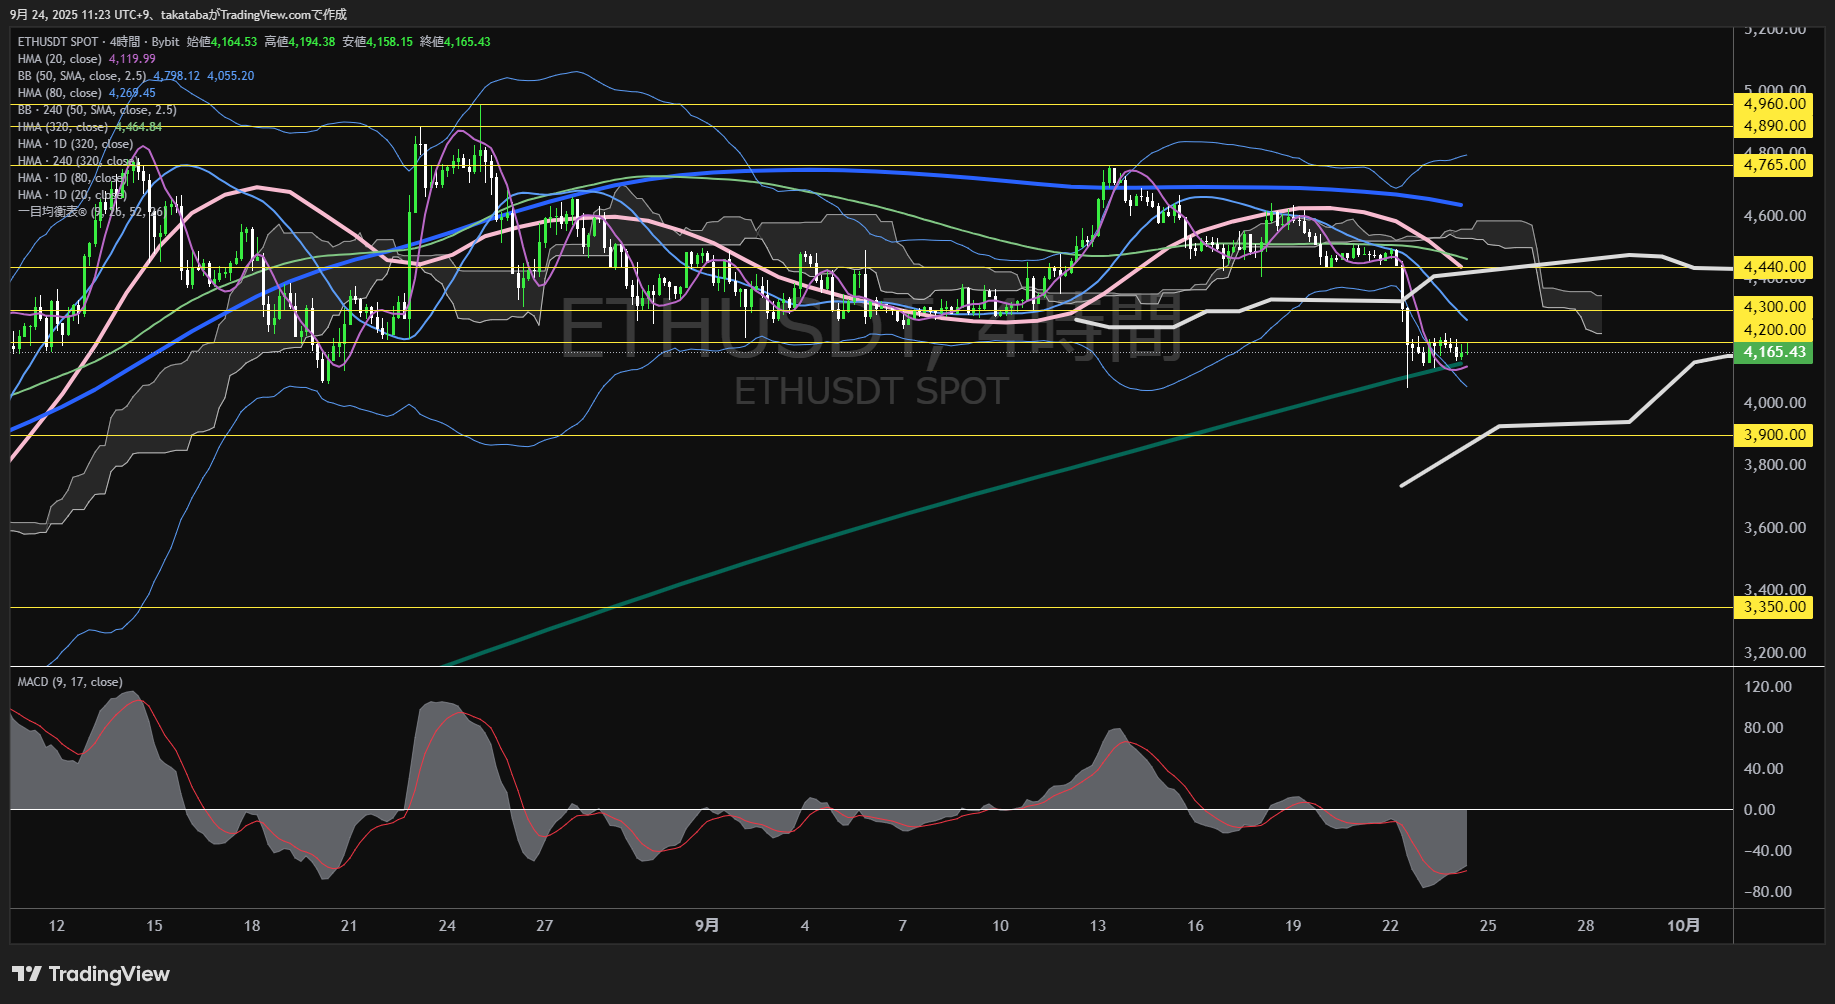1835x1004 pixels.
Task: Click the BB lower value 4,055.20
Action: [x=231, y=76]
